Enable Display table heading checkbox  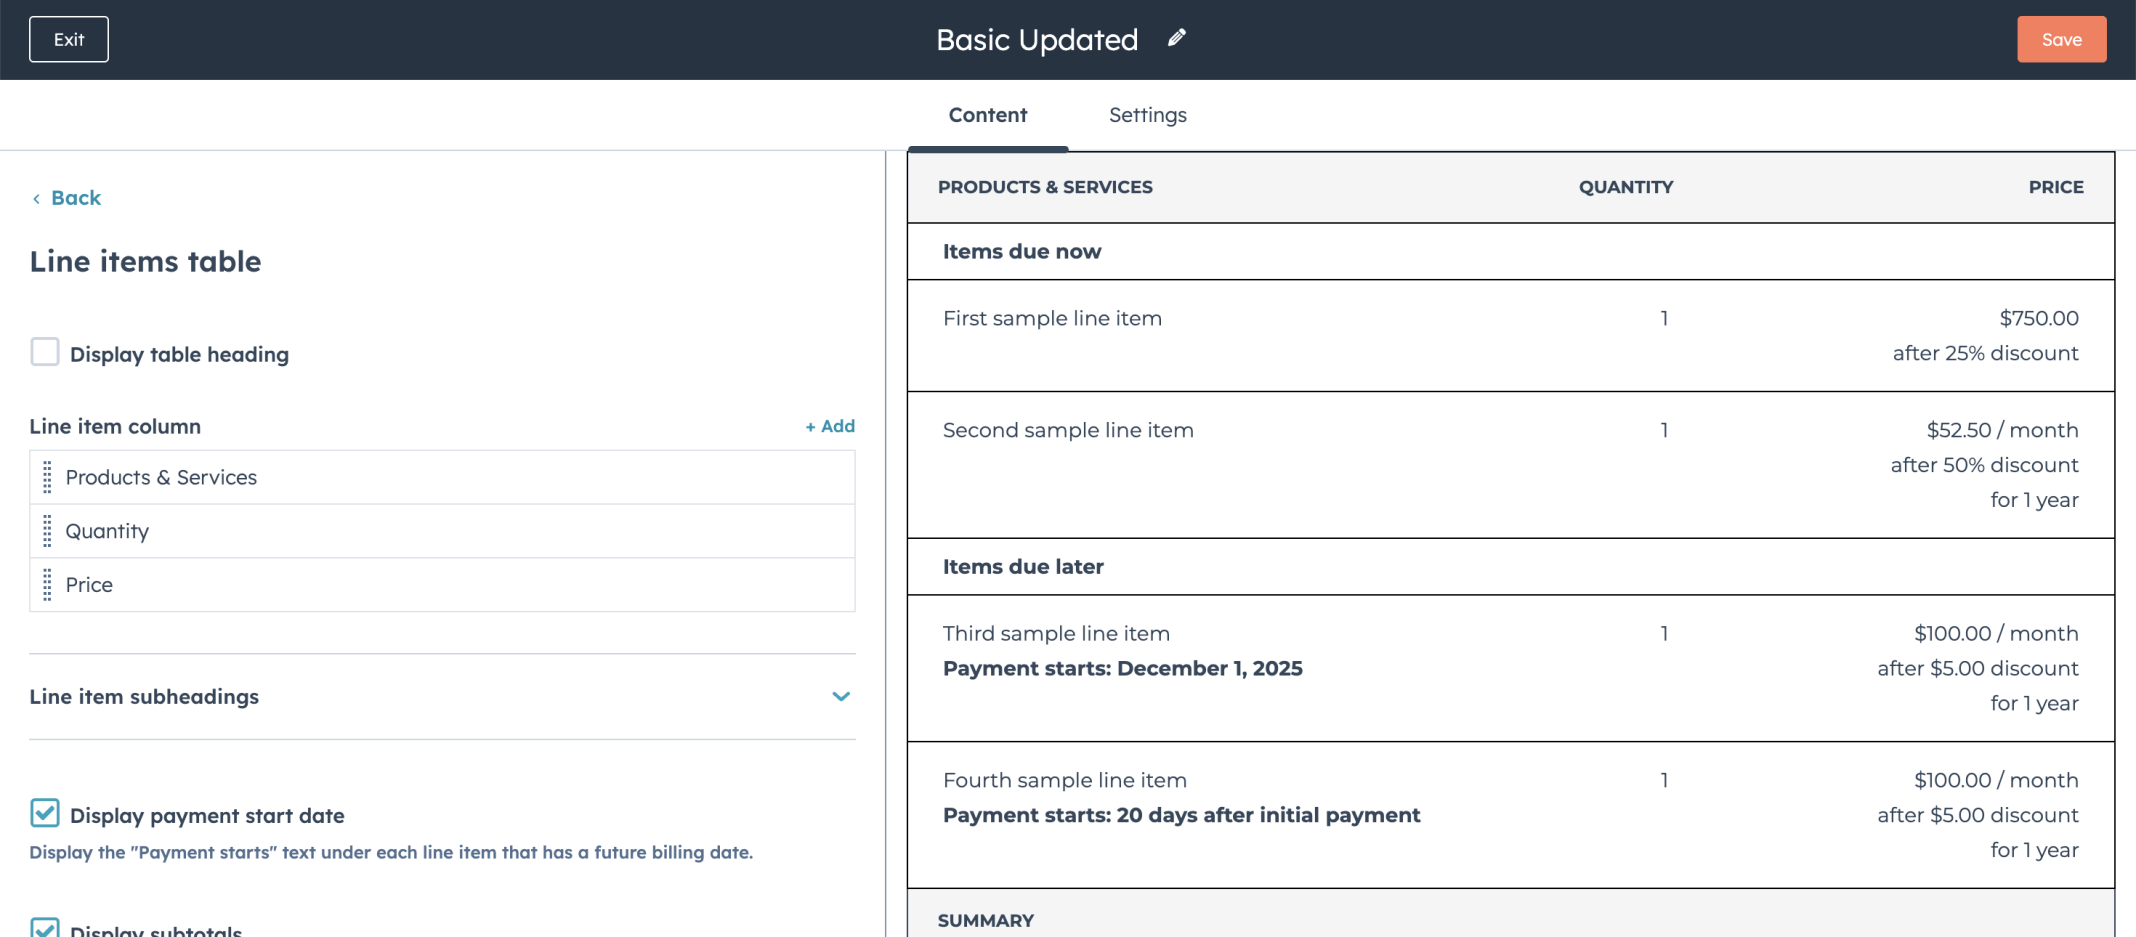click(x=45, y=352)
